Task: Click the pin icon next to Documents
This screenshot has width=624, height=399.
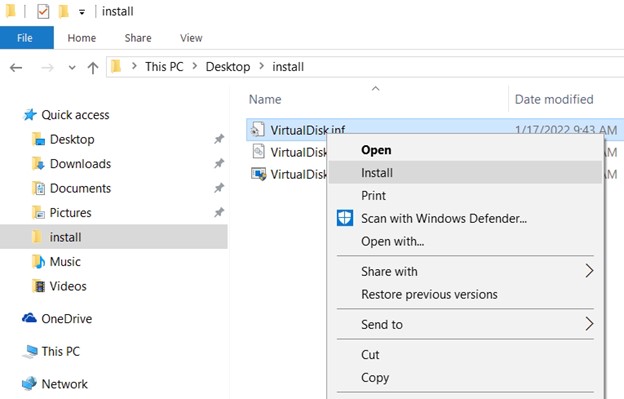Action: [x=219, y=188]
